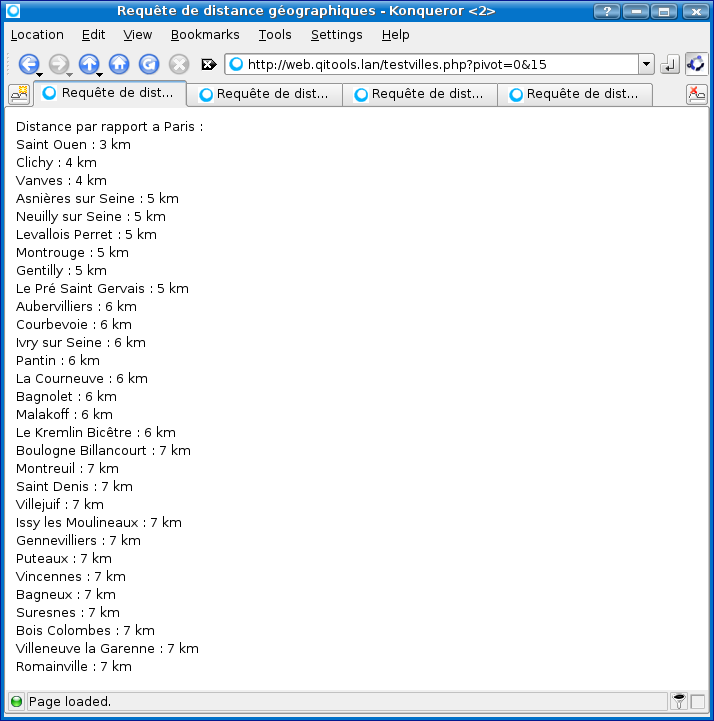Open the Back button history dropdown

(40, 74)
